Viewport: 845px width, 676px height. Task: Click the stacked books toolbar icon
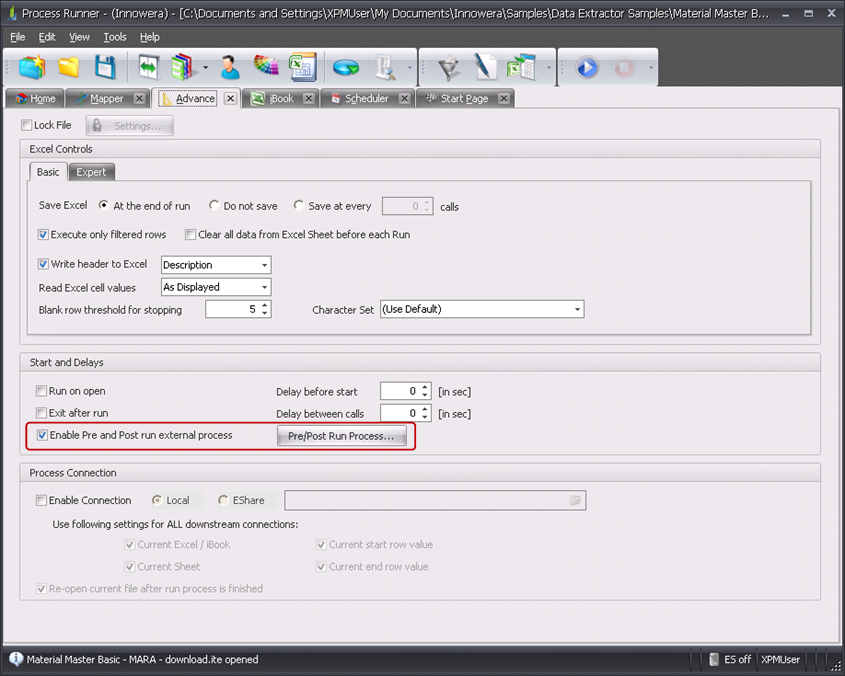click(x=180, y=68)
